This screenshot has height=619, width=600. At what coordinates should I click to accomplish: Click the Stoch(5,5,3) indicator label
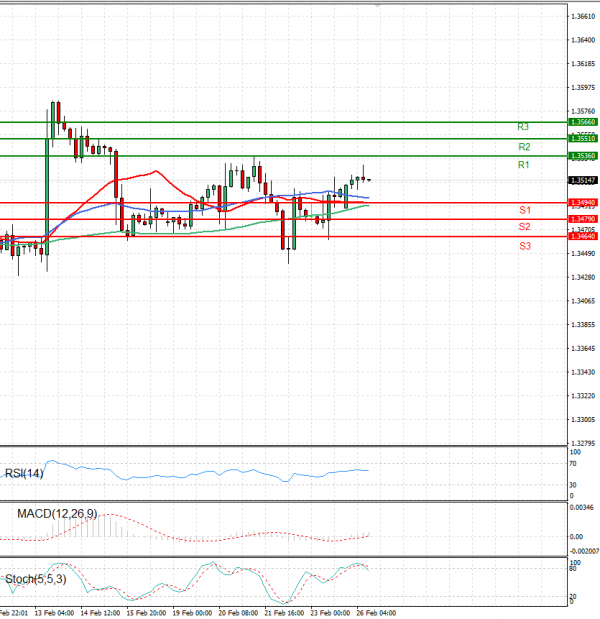point(36,580)
